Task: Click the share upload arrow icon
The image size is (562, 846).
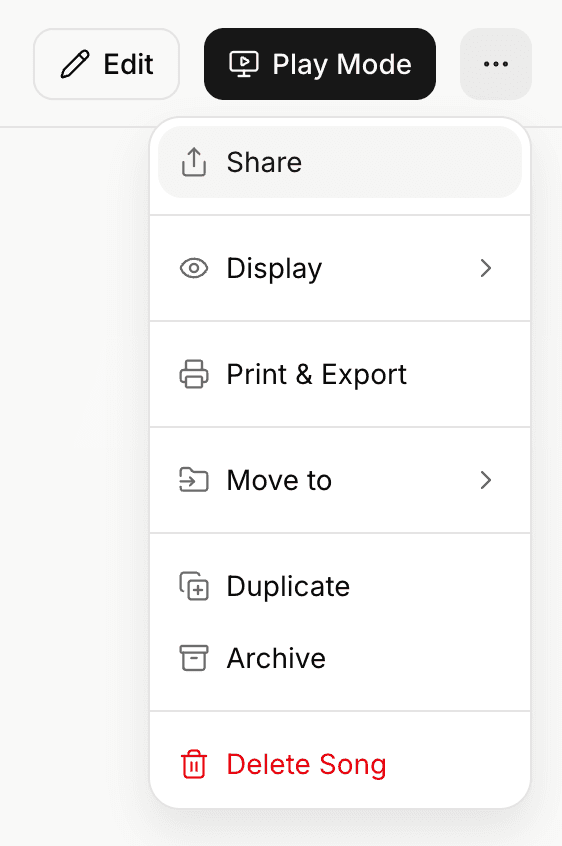Action: (x=194, y=162)
